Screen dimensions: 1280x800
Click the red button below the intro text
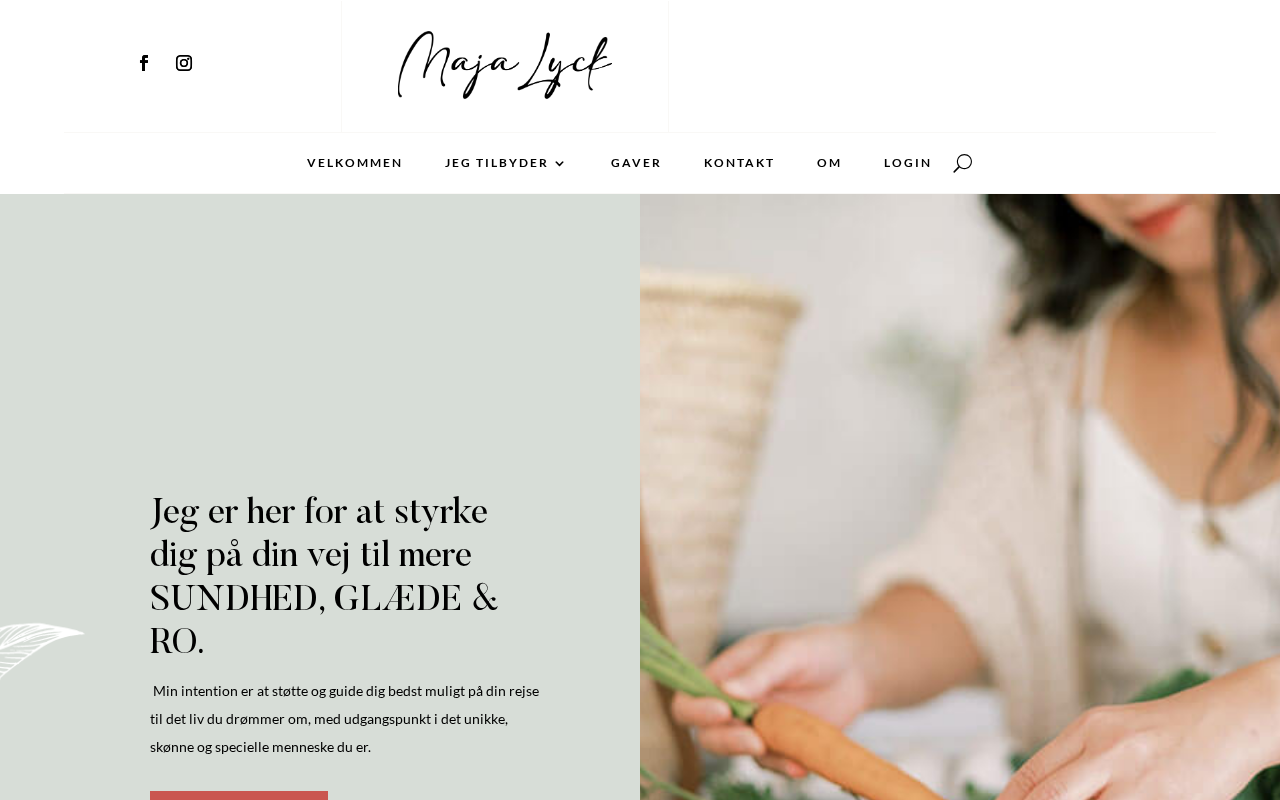point(239,795)
